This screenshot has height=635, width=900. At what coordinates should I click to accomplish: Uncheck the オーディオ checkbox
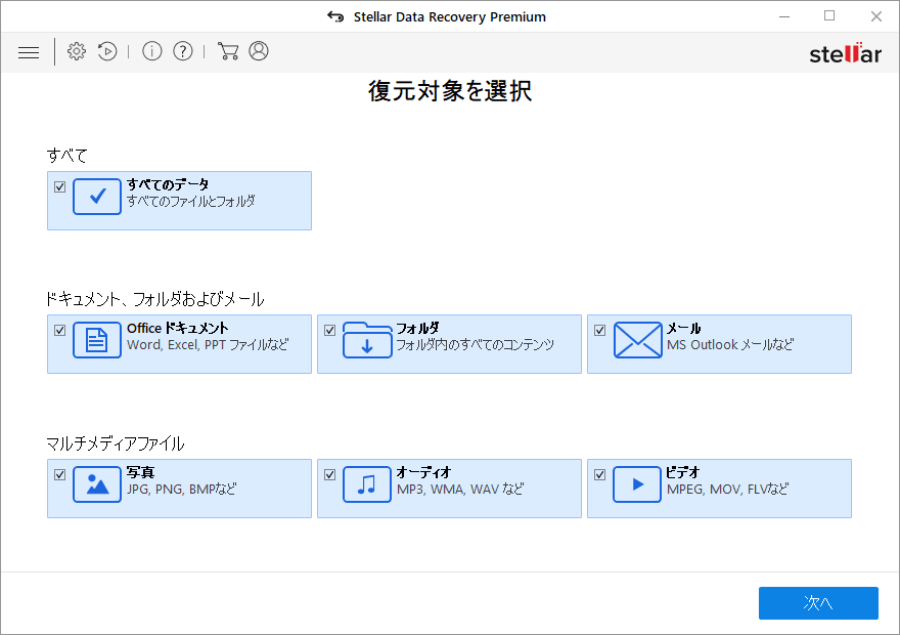coord(330,474)
